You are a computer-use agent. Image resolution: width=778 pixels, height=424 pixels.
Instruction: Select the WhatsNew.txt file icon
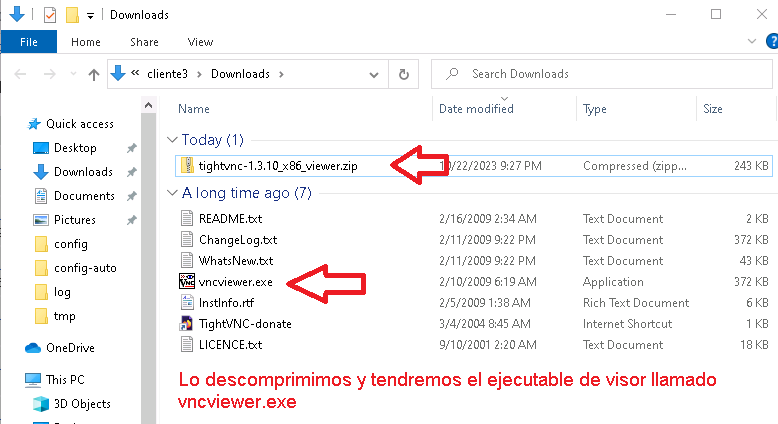[187, 260]
